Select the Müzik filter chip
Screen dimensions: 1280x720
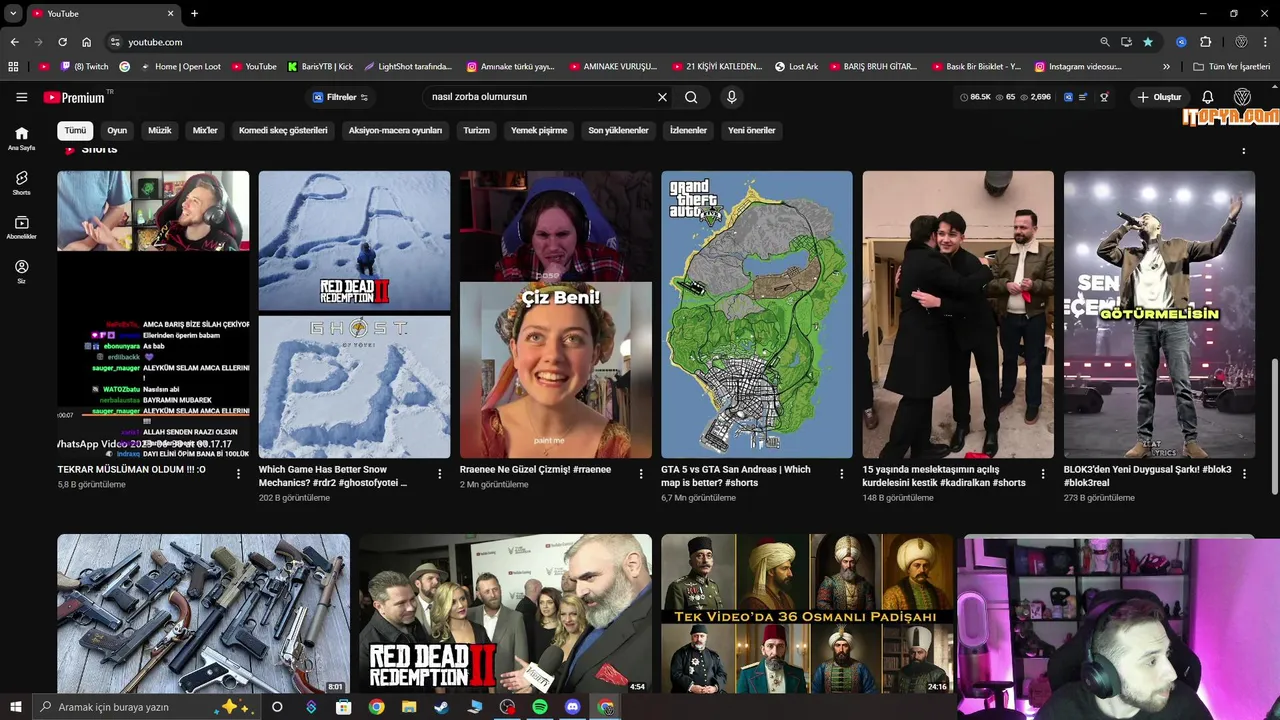pyautogui.click(x=160, y=130)
